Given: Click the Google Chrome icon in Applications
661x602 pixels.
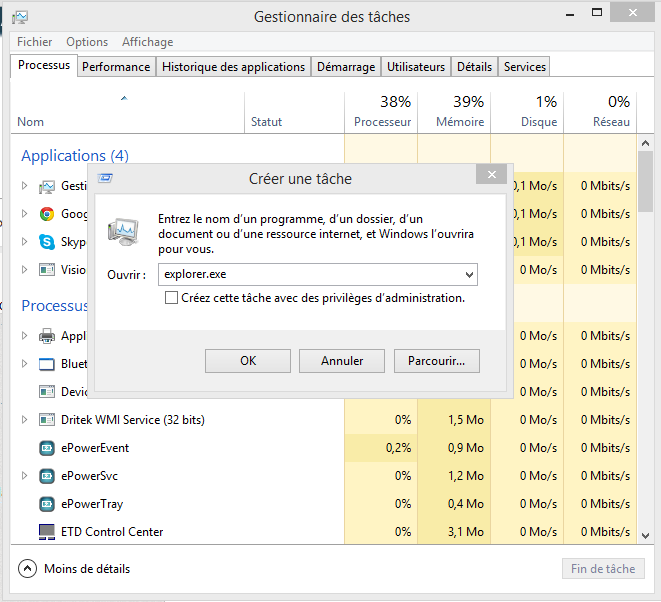Looking at the screenshot, I should [47, 214].
